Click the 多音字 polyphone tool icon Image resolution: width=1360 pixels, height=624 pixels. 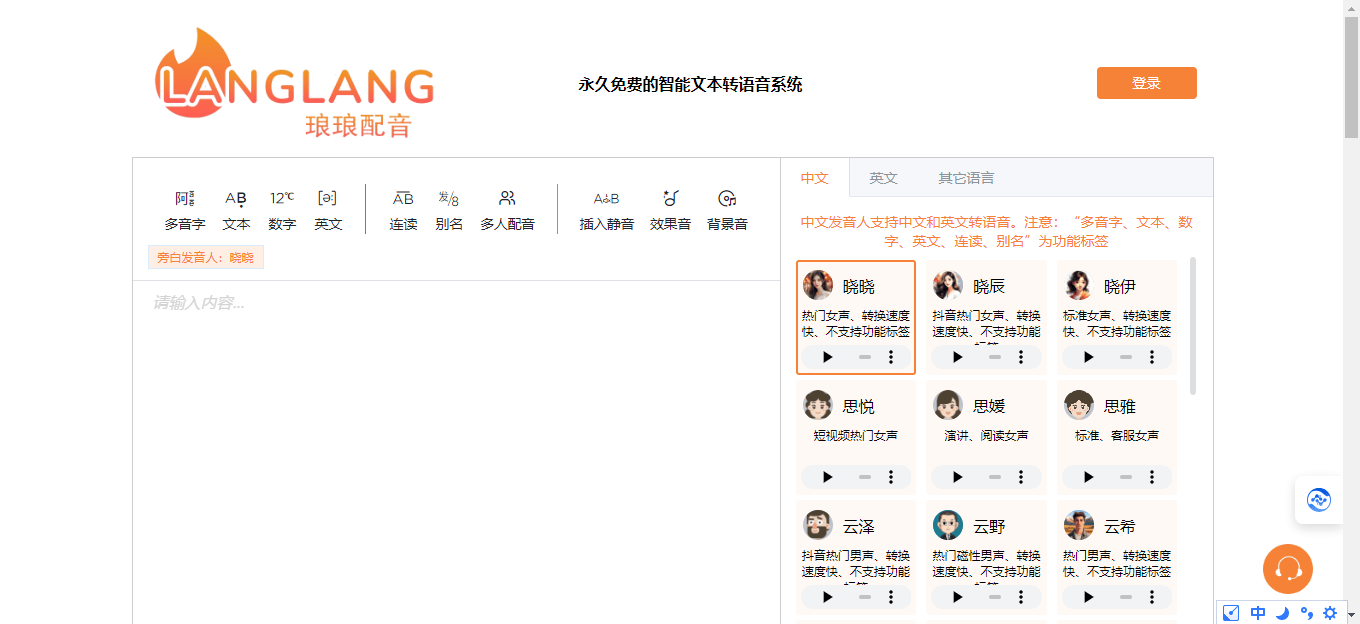point(185,199)
